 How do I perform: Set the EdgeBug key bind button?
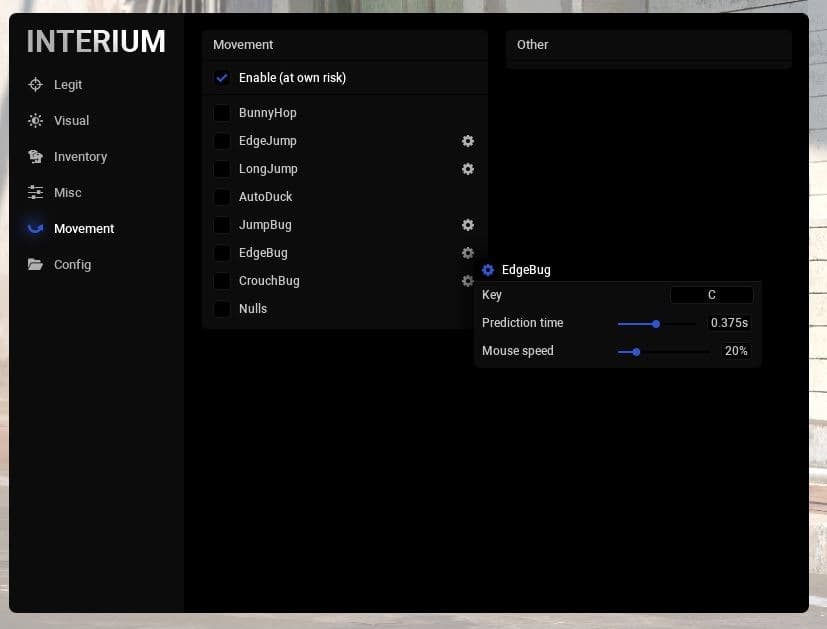point(711,295)
